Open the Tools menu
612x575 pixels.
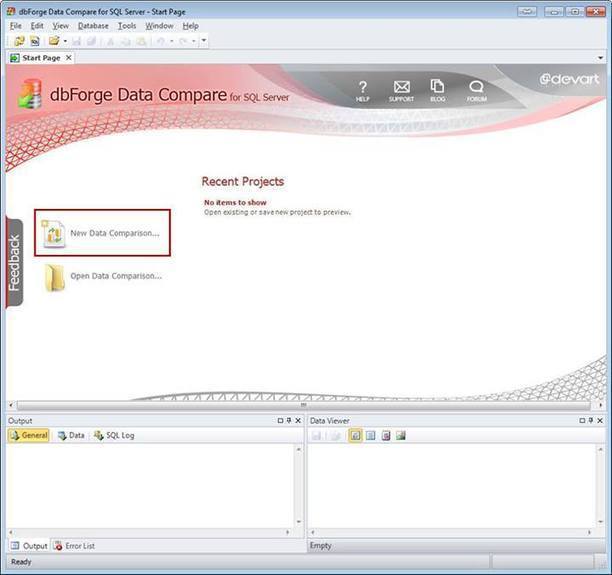pos(127,26)
